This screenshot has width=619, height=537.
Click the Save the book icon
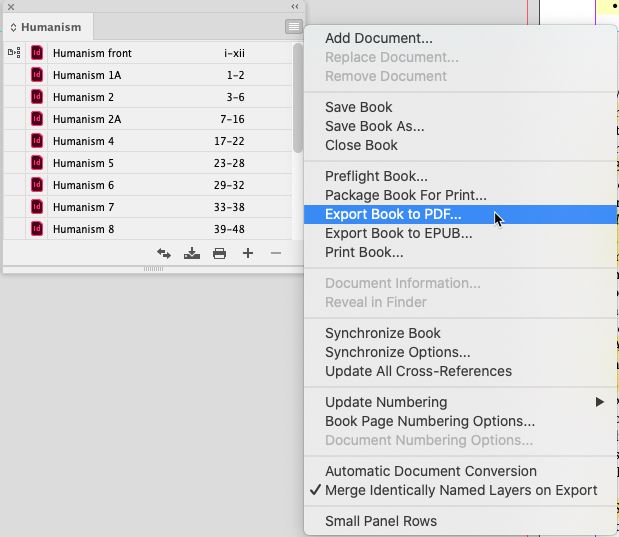pos(192,253)
